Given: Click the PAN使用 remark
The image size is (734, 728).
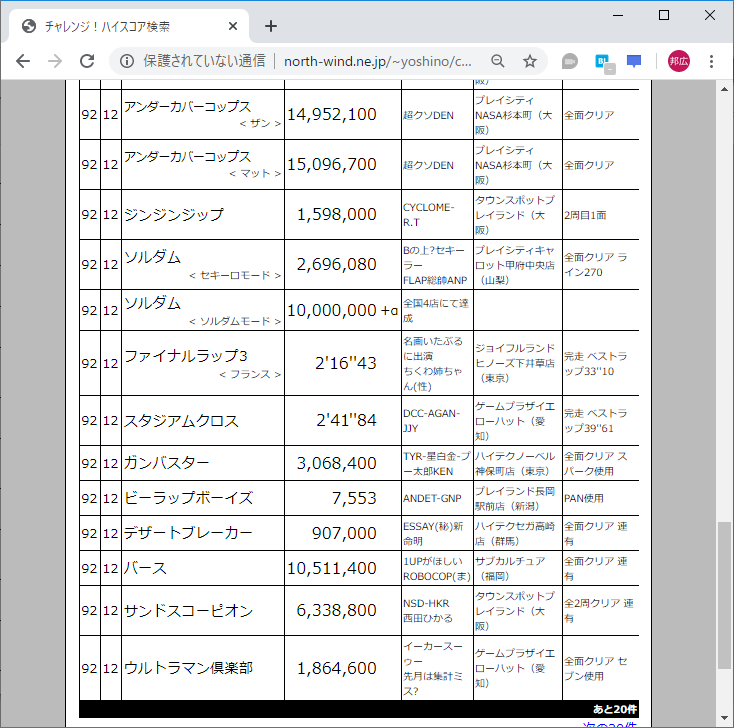Looking at the screenshot, I should 583,499.
